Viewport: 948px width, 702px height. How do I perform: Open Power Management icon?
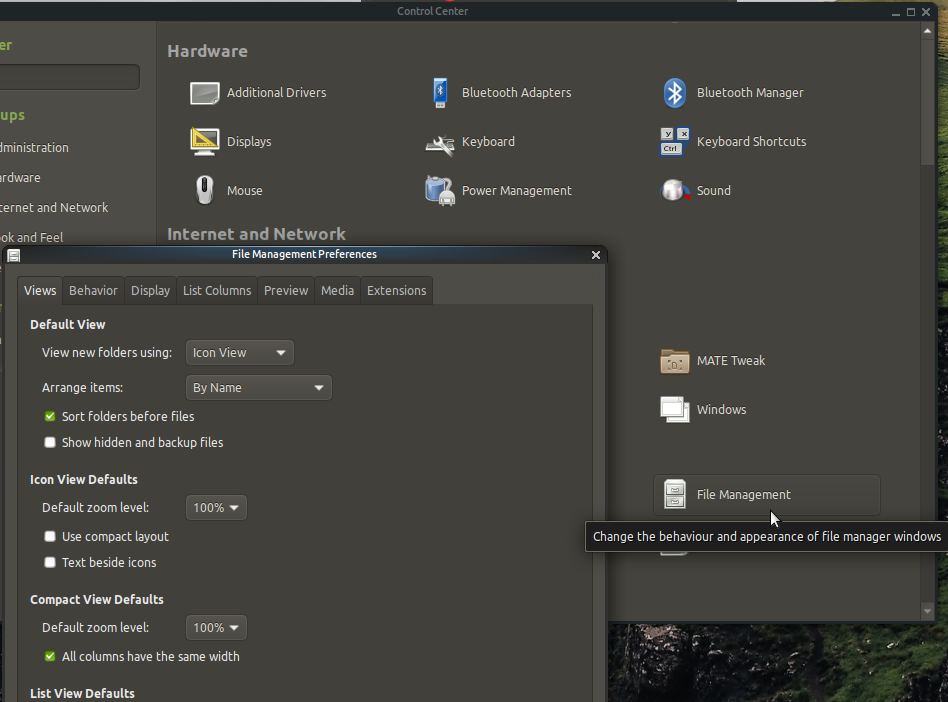click(x=440, y=191)
